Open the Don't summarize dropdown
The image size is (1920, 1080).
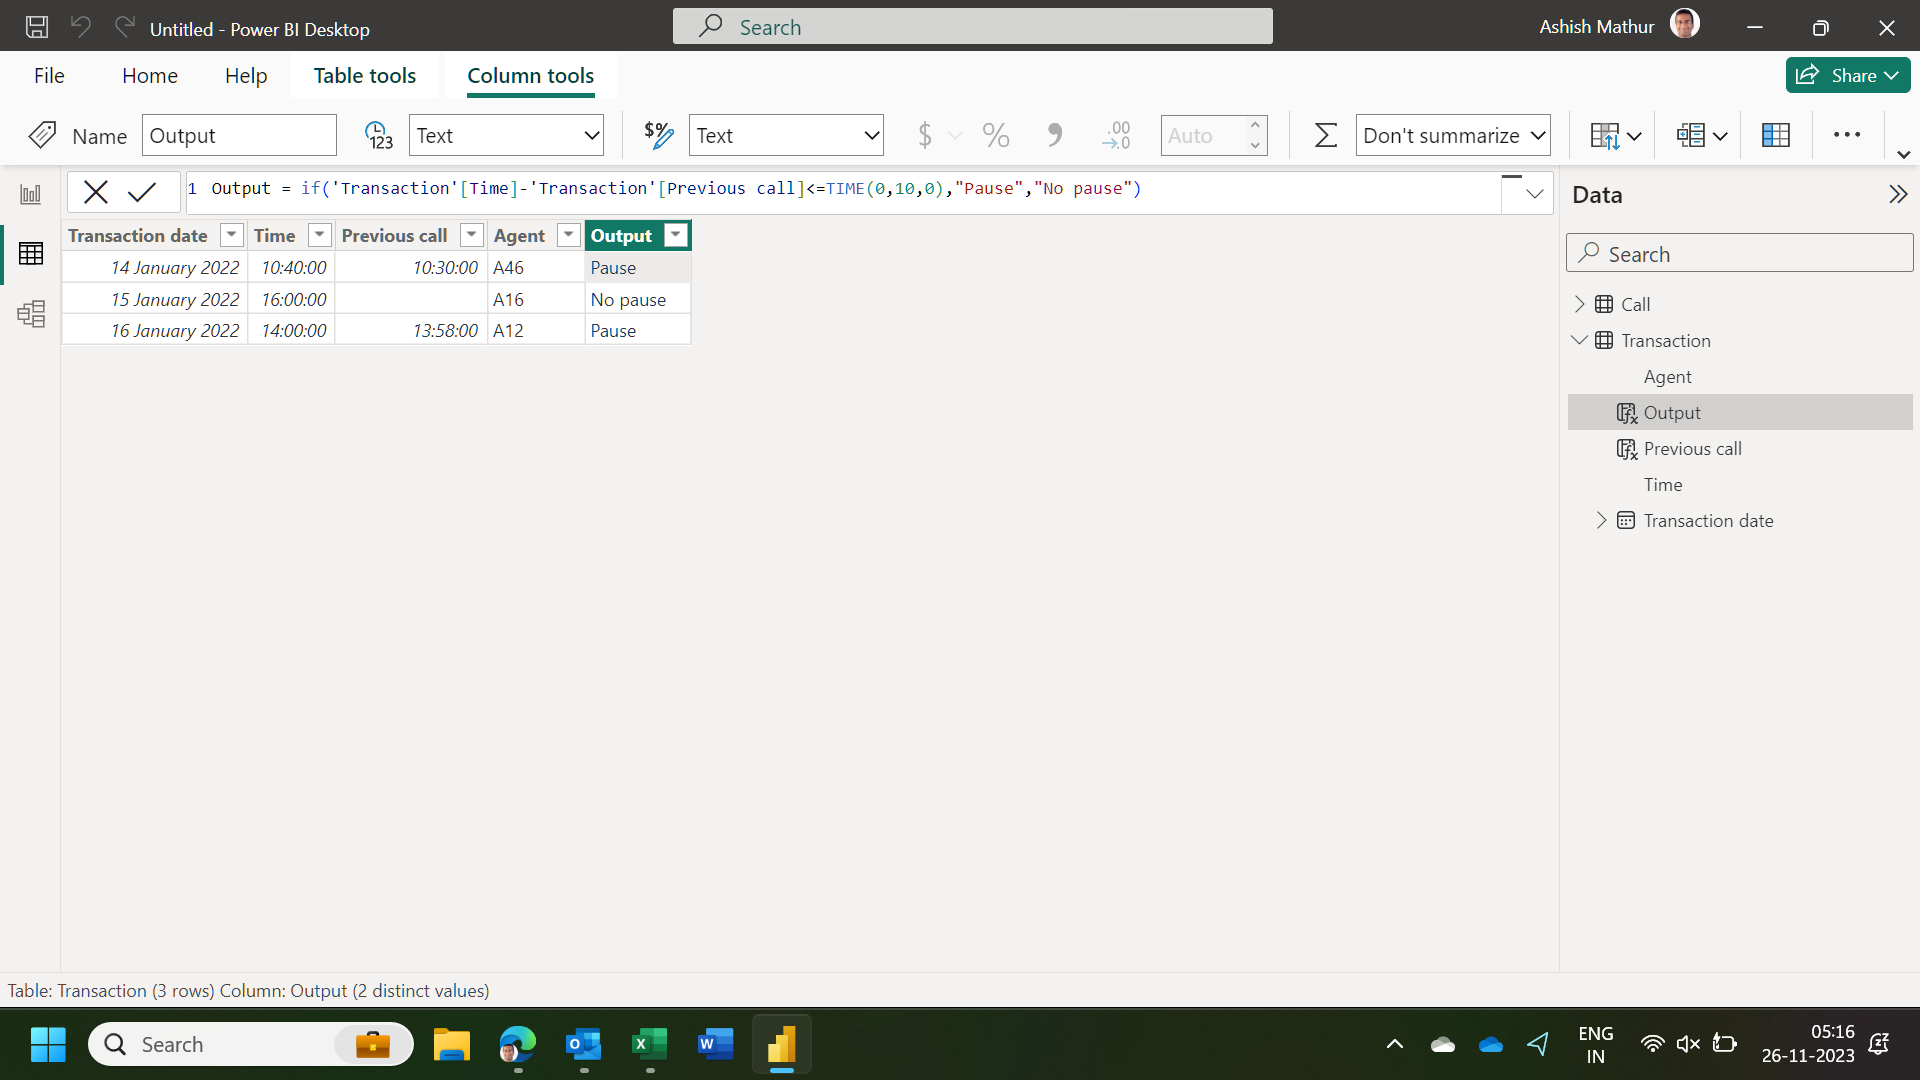tap(1453, 135)
